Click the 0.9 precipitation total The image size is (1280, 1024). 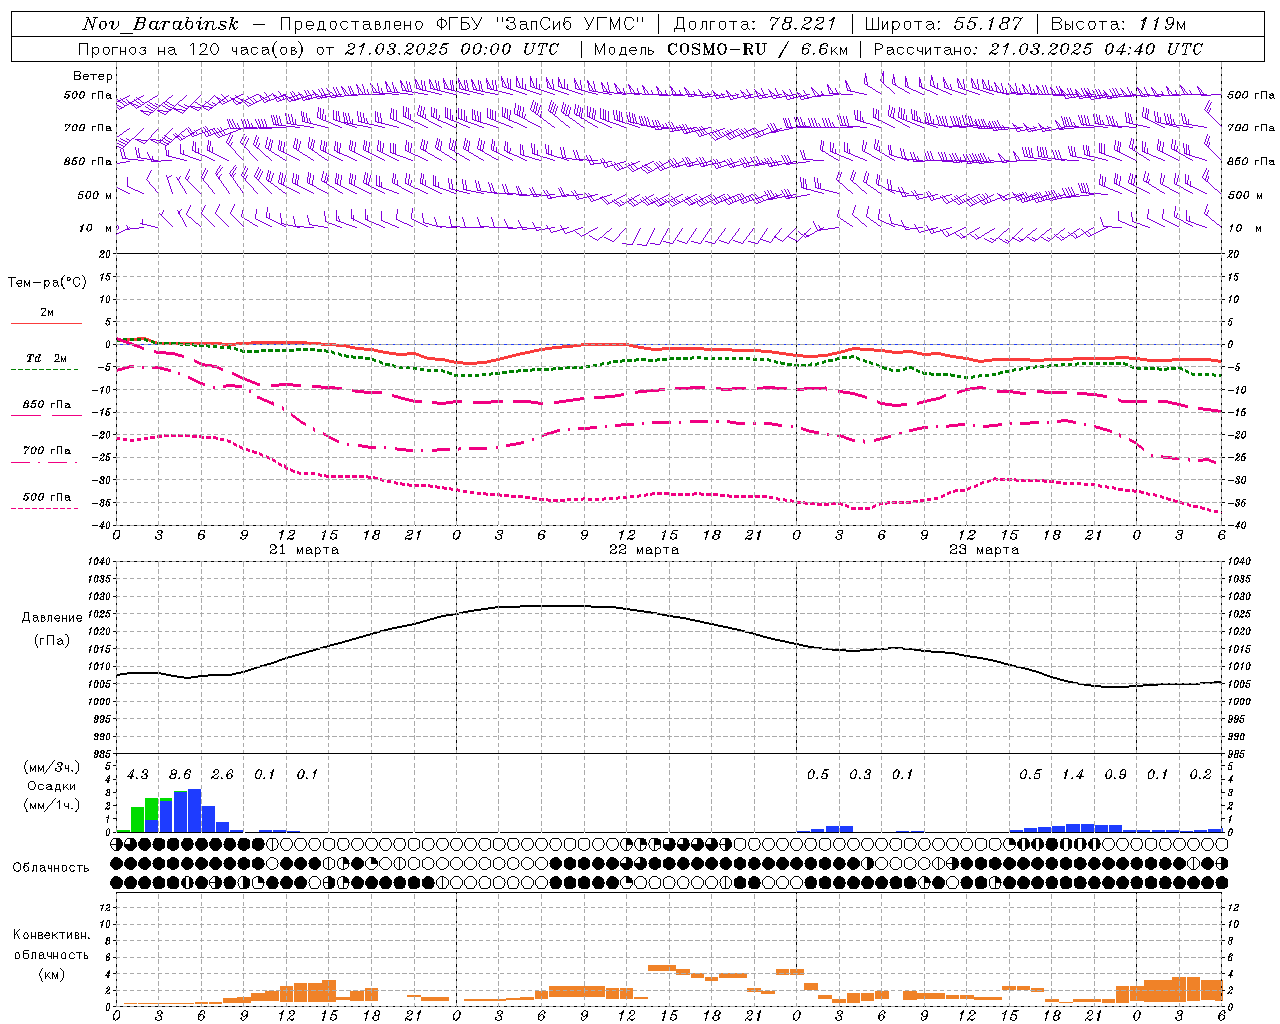(1115, 775)
